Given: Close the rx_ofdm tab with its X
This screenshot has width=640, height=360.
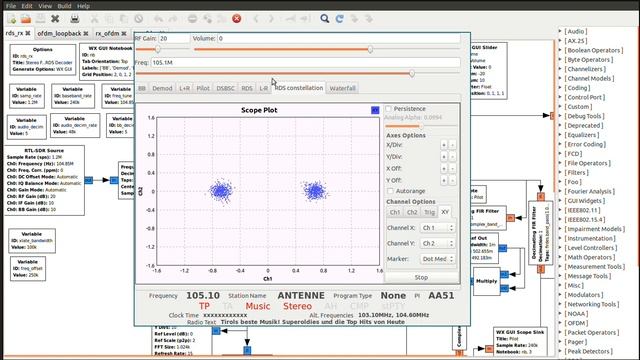Looking at the screenshot, I should (124, 33).
